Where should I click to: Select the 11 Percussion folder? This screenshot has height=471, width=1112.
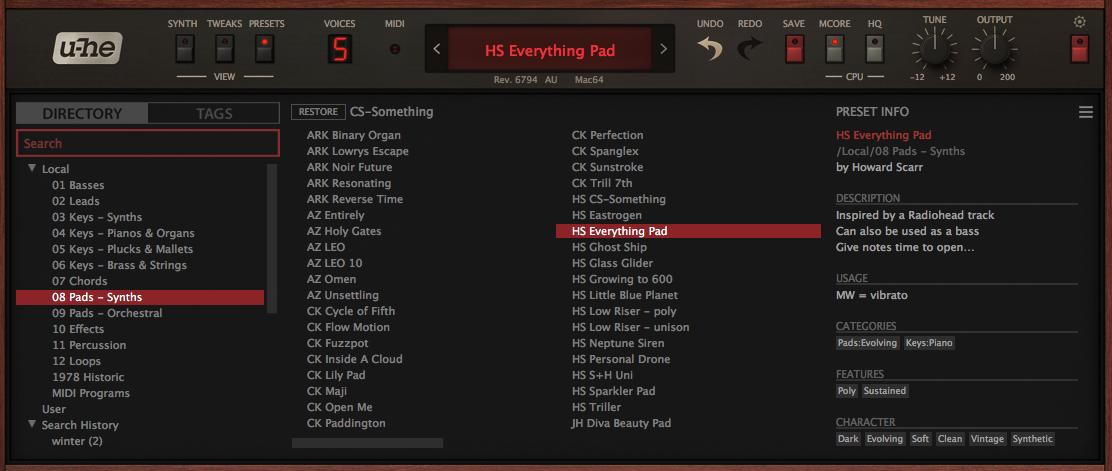tap(89, 345)
